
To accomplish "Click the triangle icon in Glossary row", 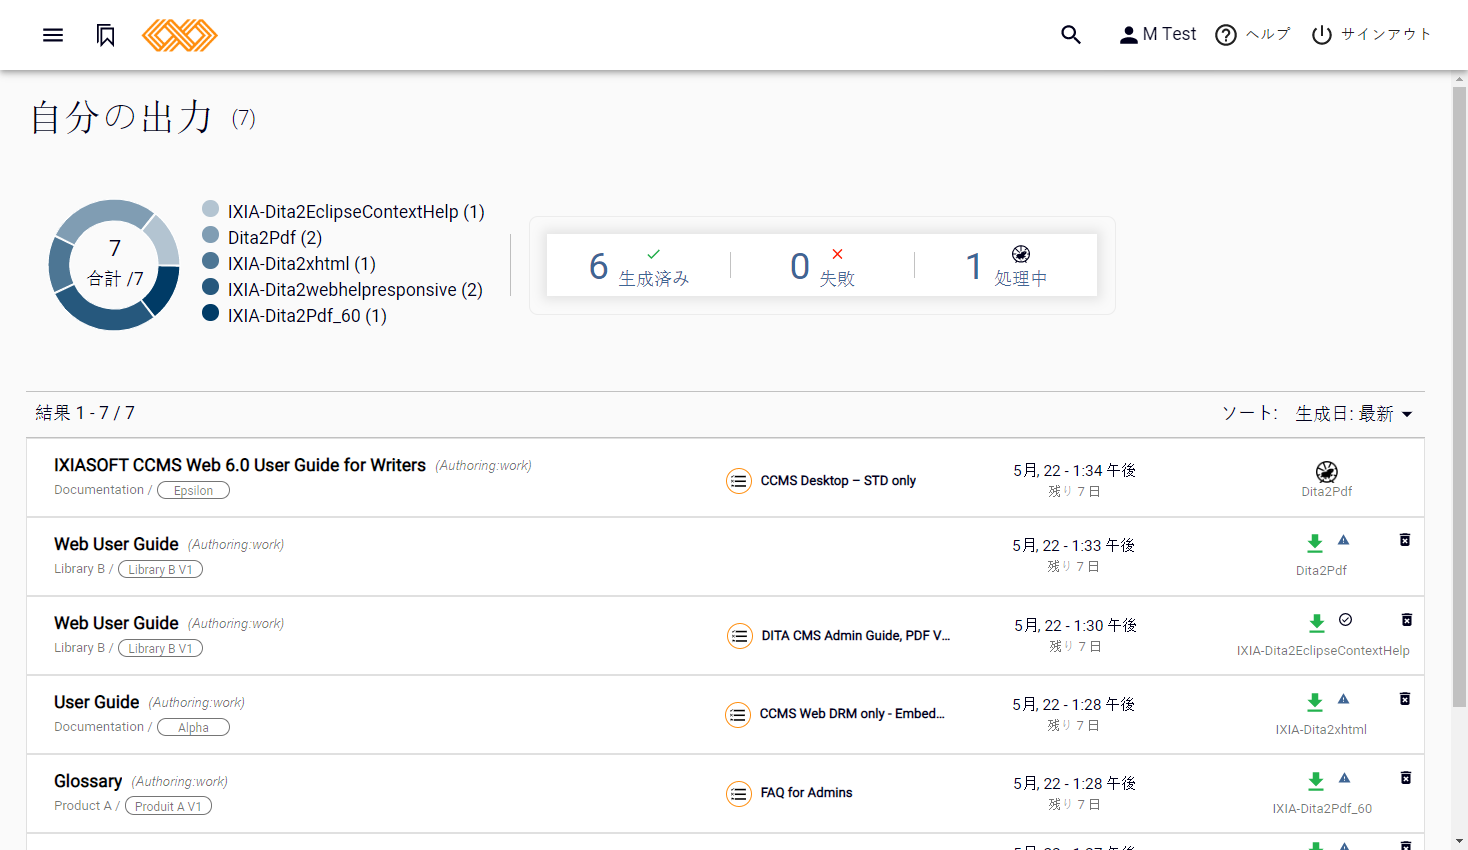I will (x=1345, y=778).
